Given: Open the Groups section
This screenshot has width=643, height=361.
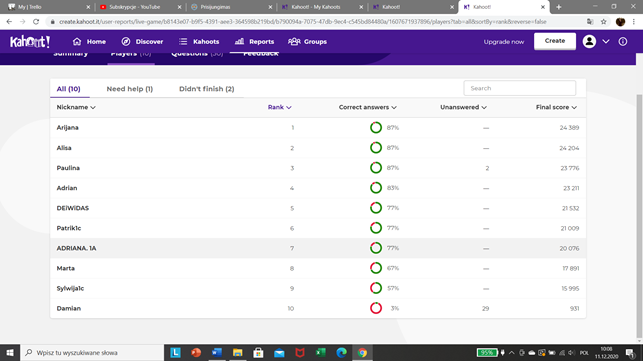Looking at the screenshot, I should tap(308, 41).
